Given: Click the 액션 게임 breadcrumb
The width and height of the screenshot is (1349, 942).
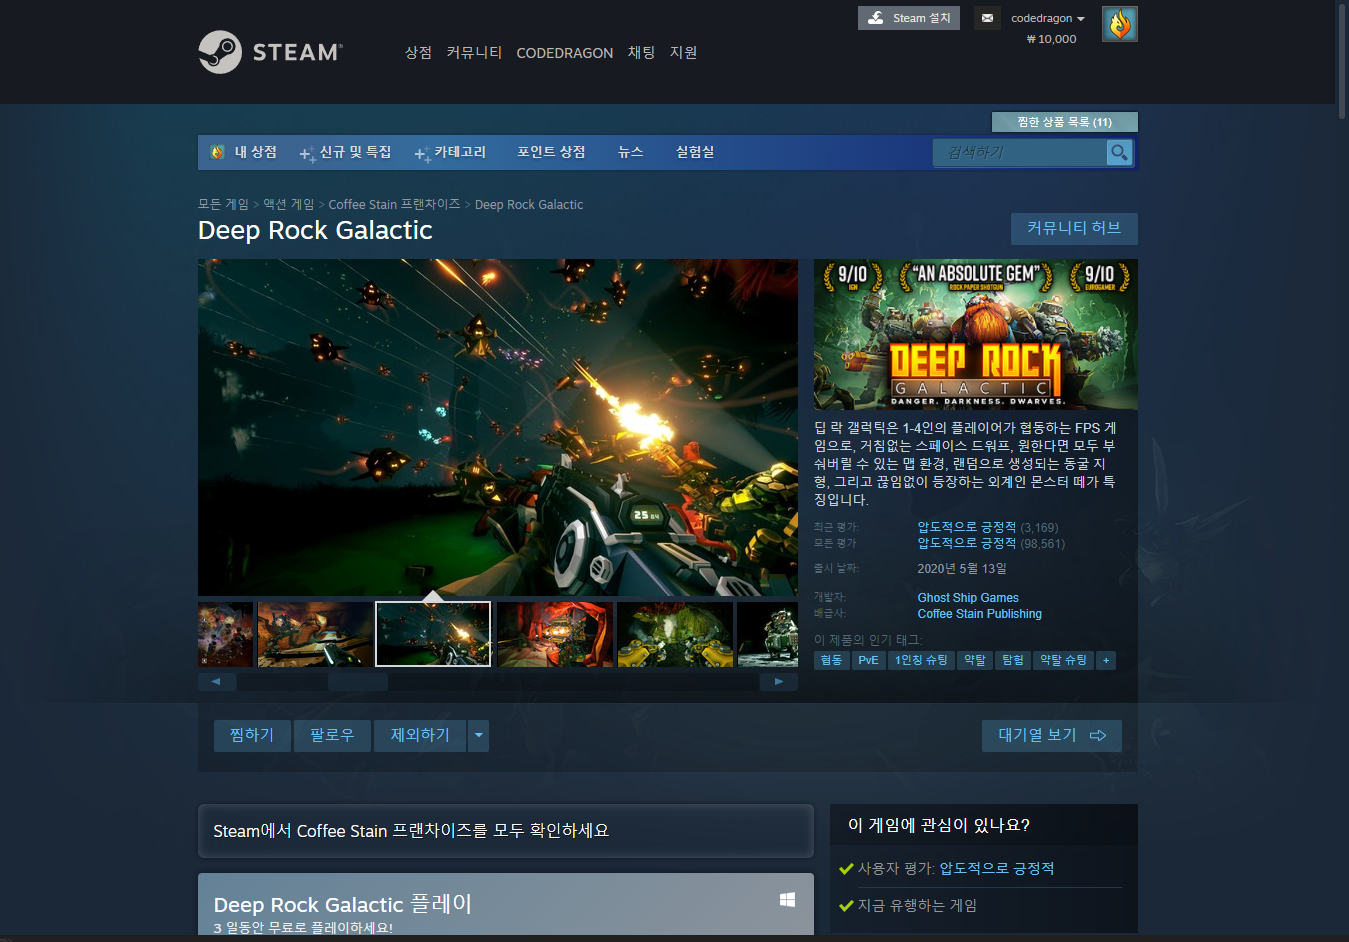Looking at the screenshot, I should coord(288,204).
